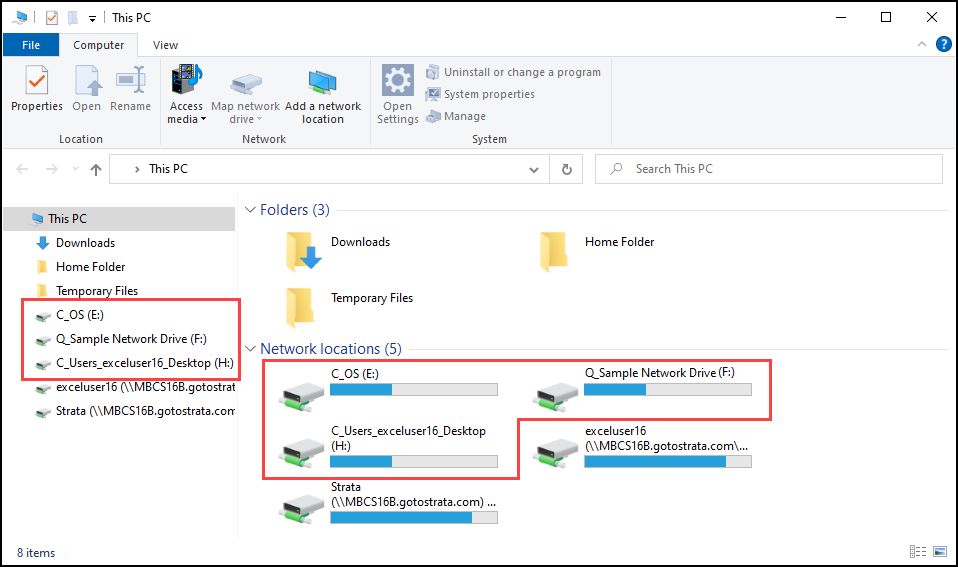Collapse the Network locations group
Viewport: 958px width, 567px height.
[x=250, y=349]
